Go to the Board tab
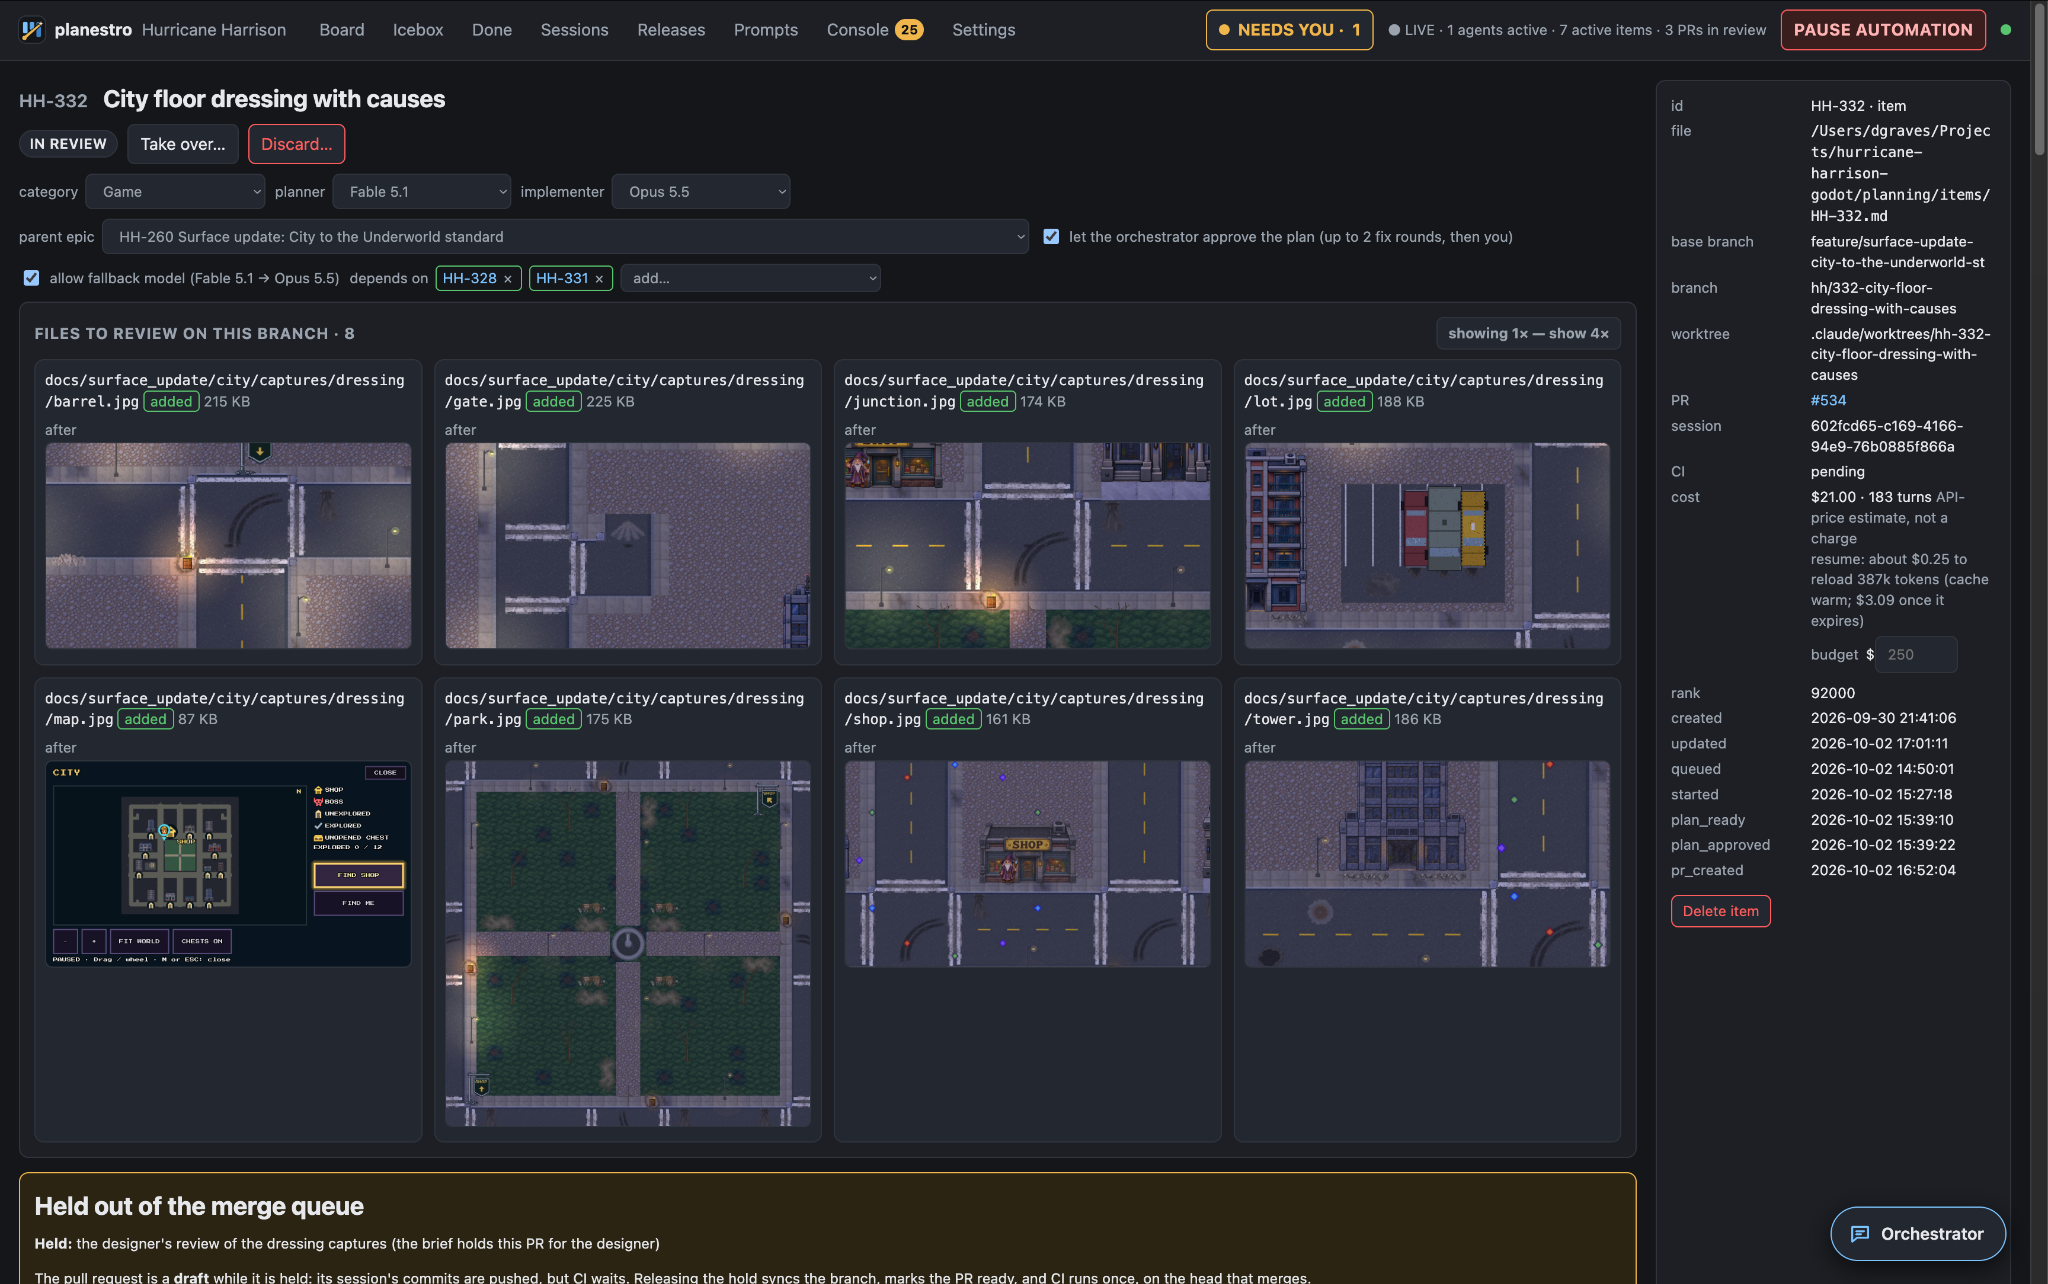 [342, 30]
